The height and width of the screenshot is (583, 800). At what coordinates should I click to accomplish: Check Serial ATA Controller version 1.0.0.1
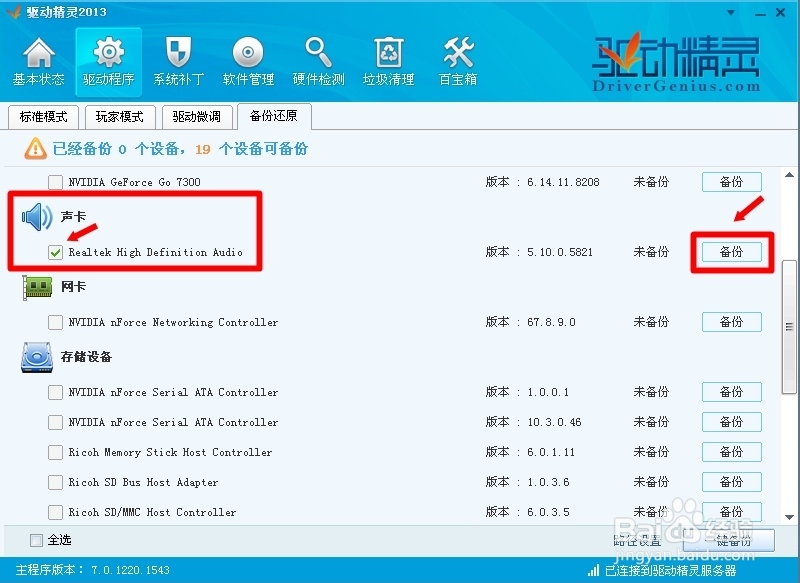[55, 392]
